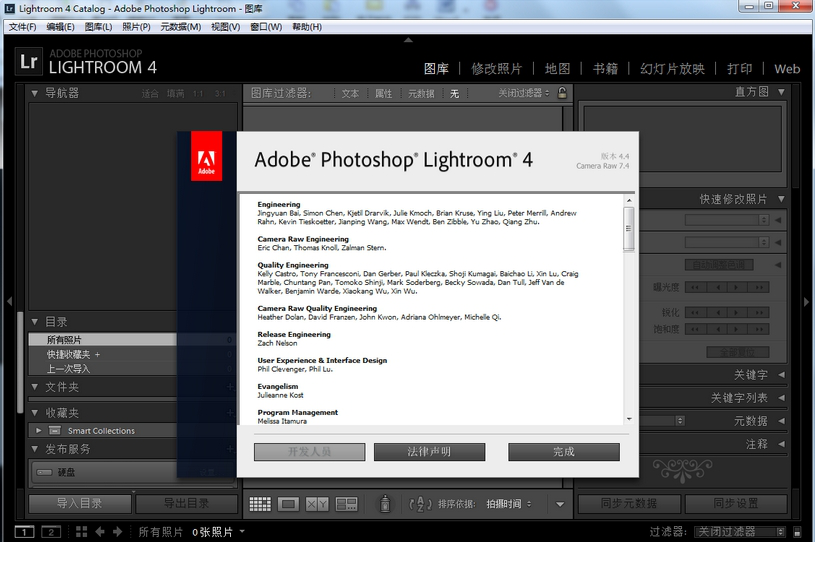The height and width of the screenshot is (563, 815).
Task: Click the 导入目录 button
Action: click(x=80, y=503)
